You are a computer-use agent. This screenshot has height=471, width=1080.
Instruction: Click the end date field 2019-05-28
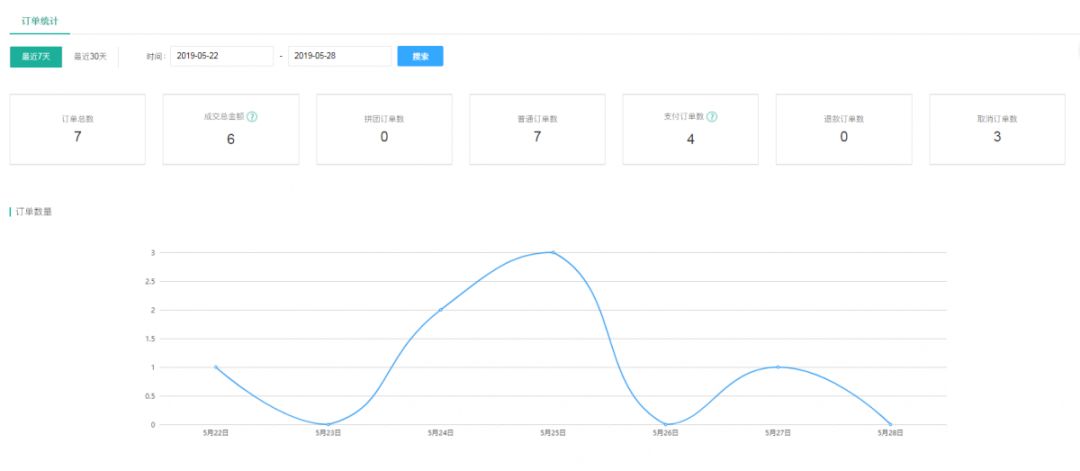click(x=339, y=56)
